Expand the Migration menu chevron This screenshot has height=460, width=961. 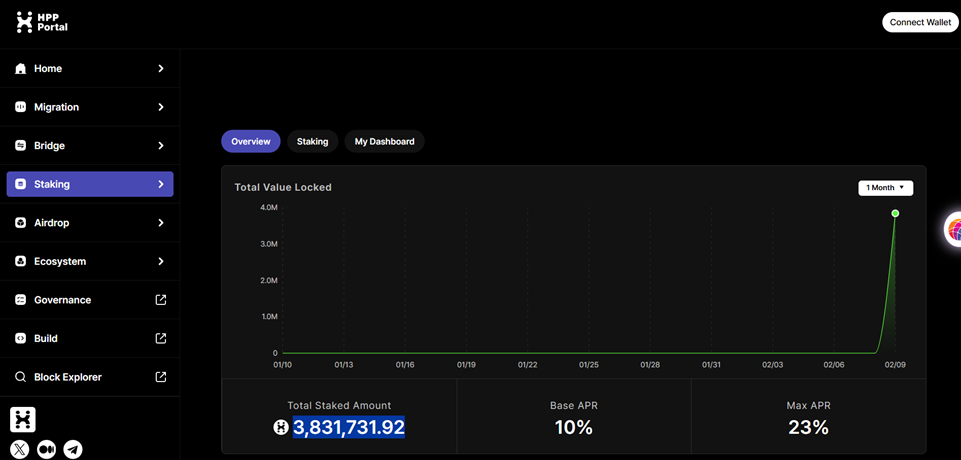click(x=161, y=107)
